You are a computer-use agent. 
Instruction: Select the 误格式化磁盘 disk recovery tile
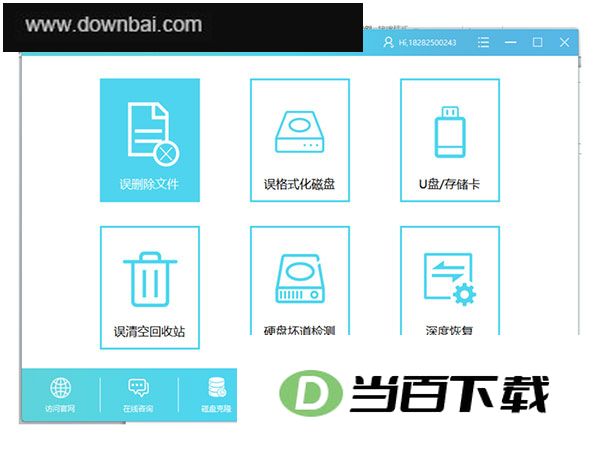coord(300,140)
